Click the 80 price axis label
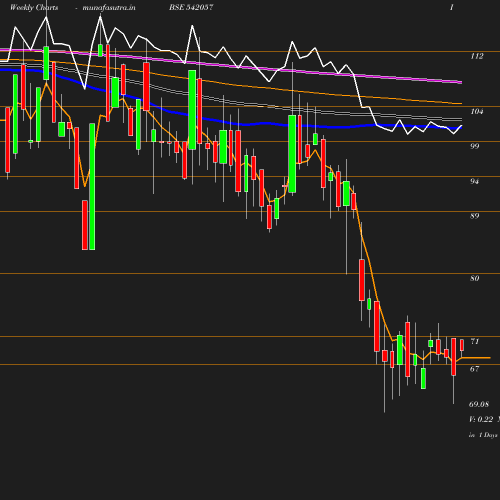Screen dimensions: 500x500 click(475, 278)
